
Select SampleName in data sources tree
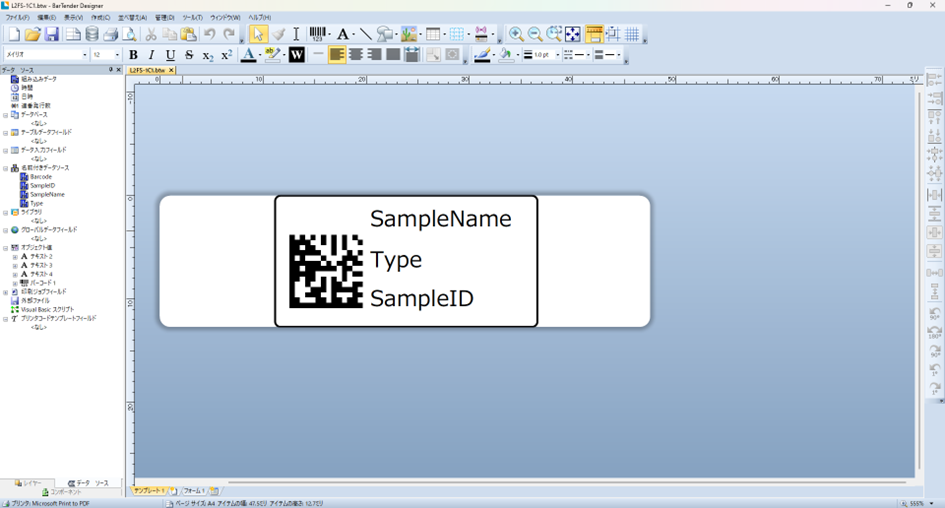tap(47, 194)
